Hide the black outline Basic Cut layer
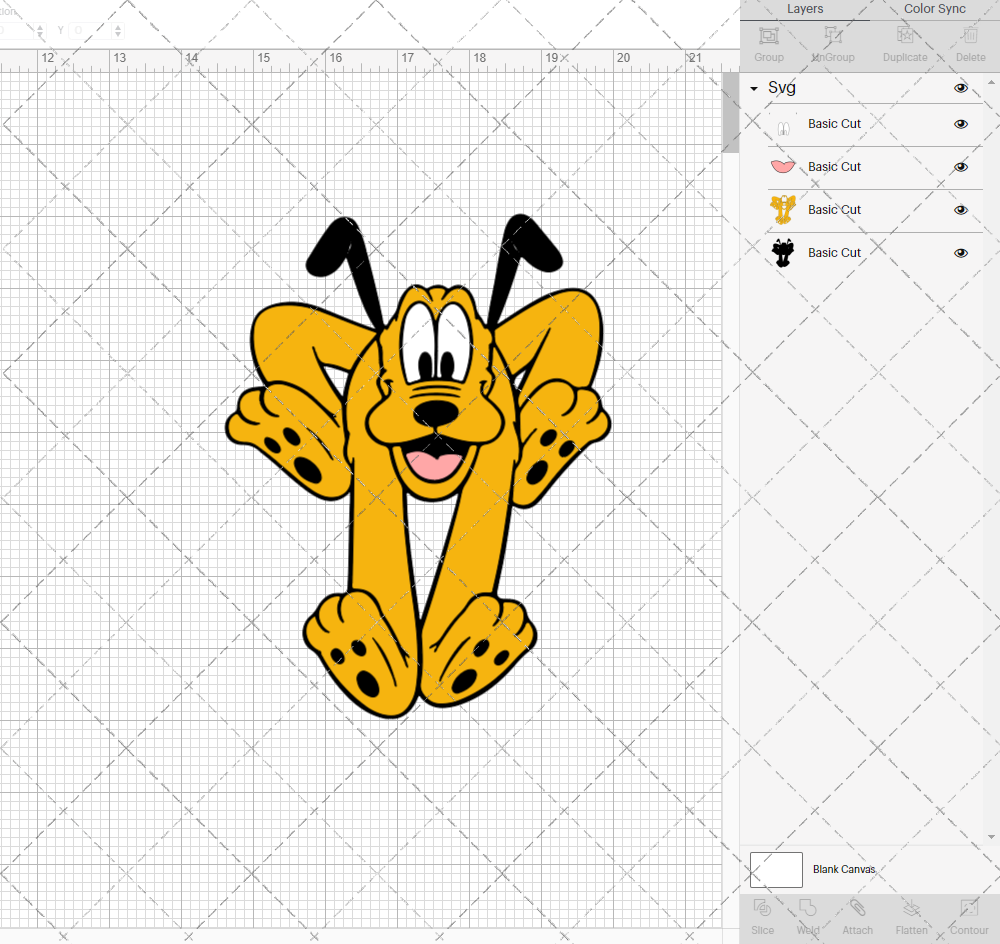 [960, 253]
